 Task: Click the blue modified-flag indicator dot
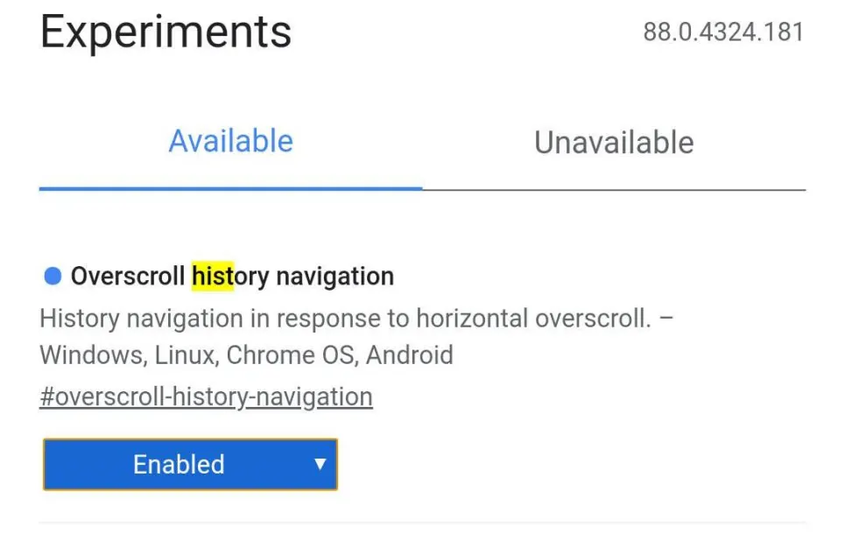click(x=53, y=276)
